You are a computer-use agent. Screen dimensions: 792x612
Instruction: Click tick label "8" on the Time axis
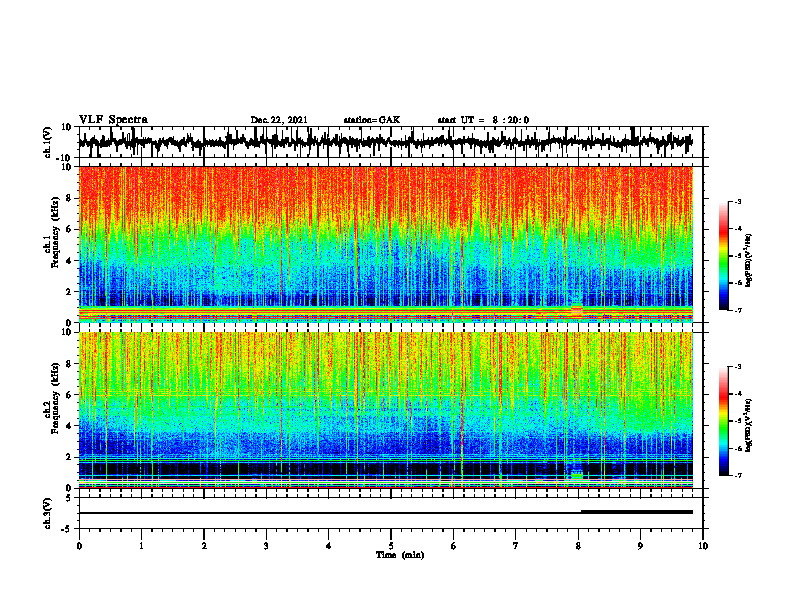pos(578,546)
